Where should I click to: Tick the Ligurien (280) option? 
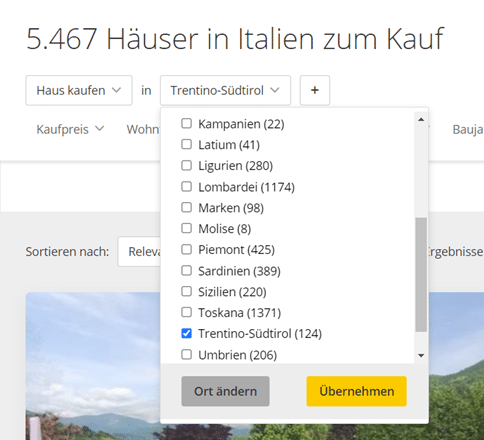186,165
